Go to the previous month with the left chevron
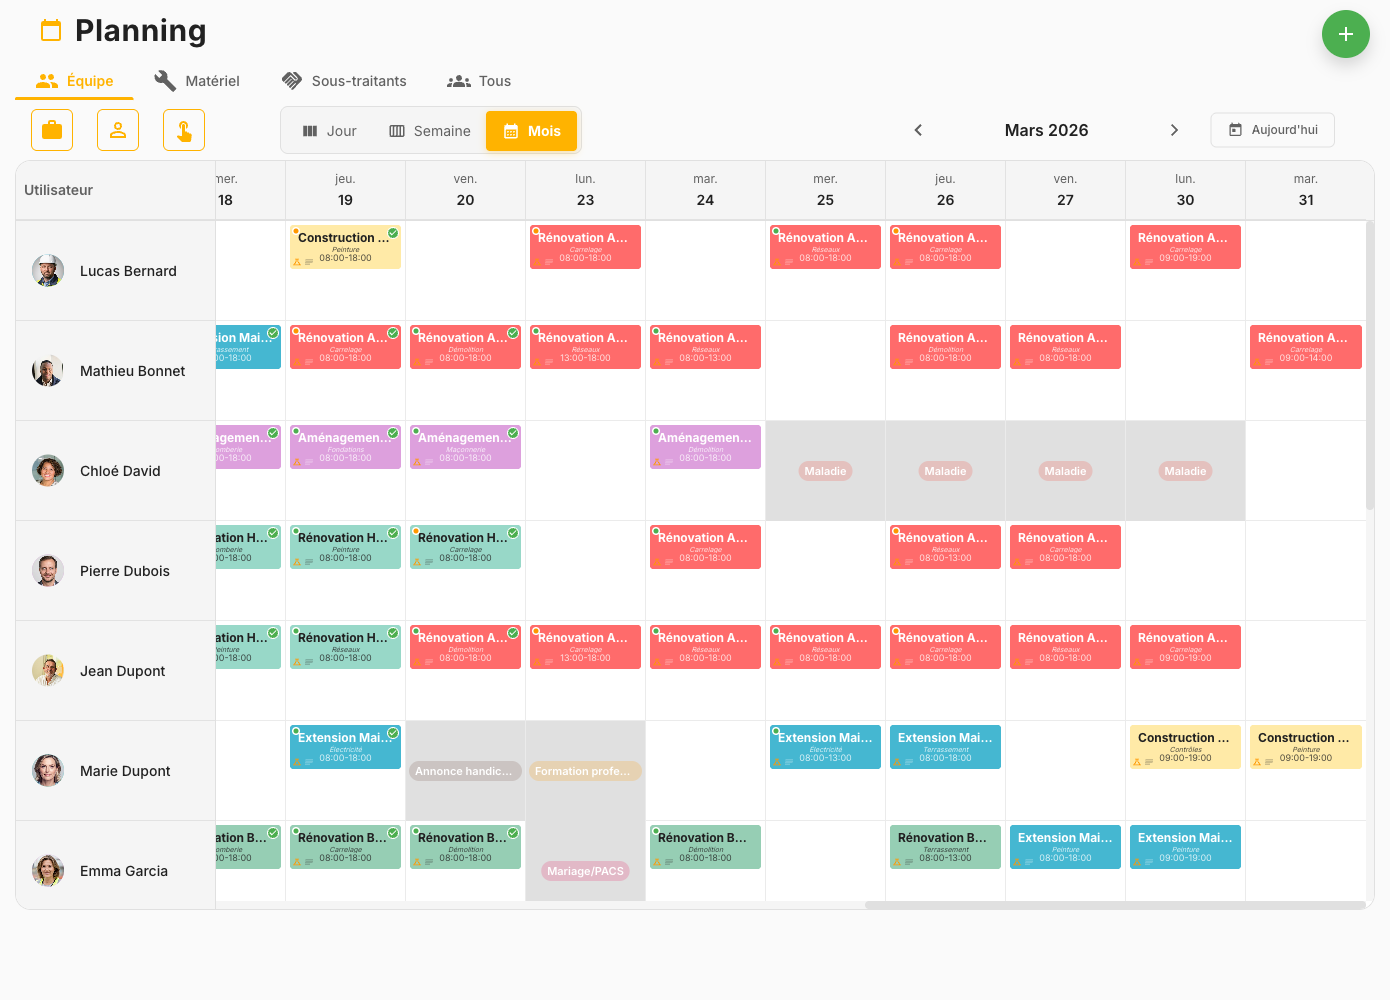 [x=918, y=130]
